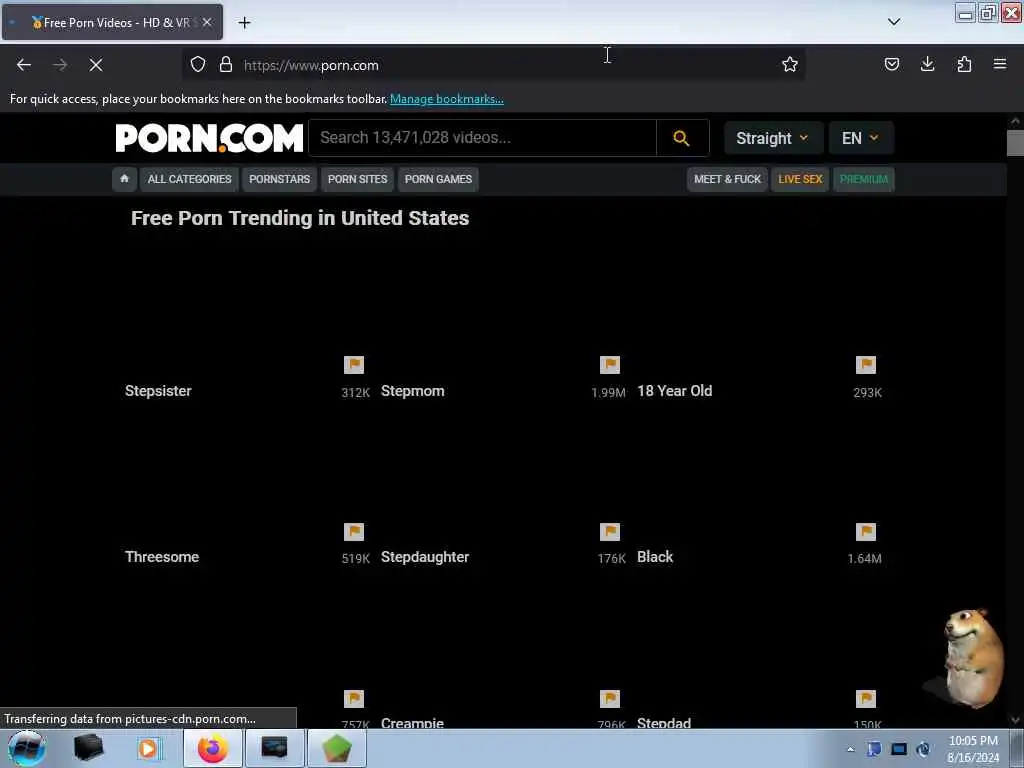Stop loading the page
1024x768 pixels.
click(96, 65)
